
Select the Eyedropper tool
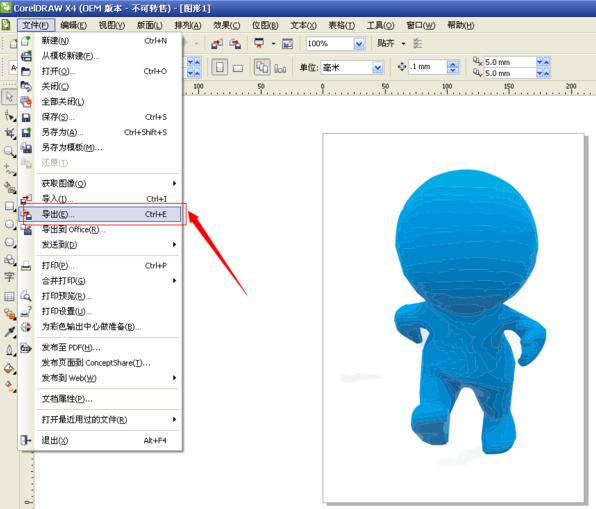(10, 332)
